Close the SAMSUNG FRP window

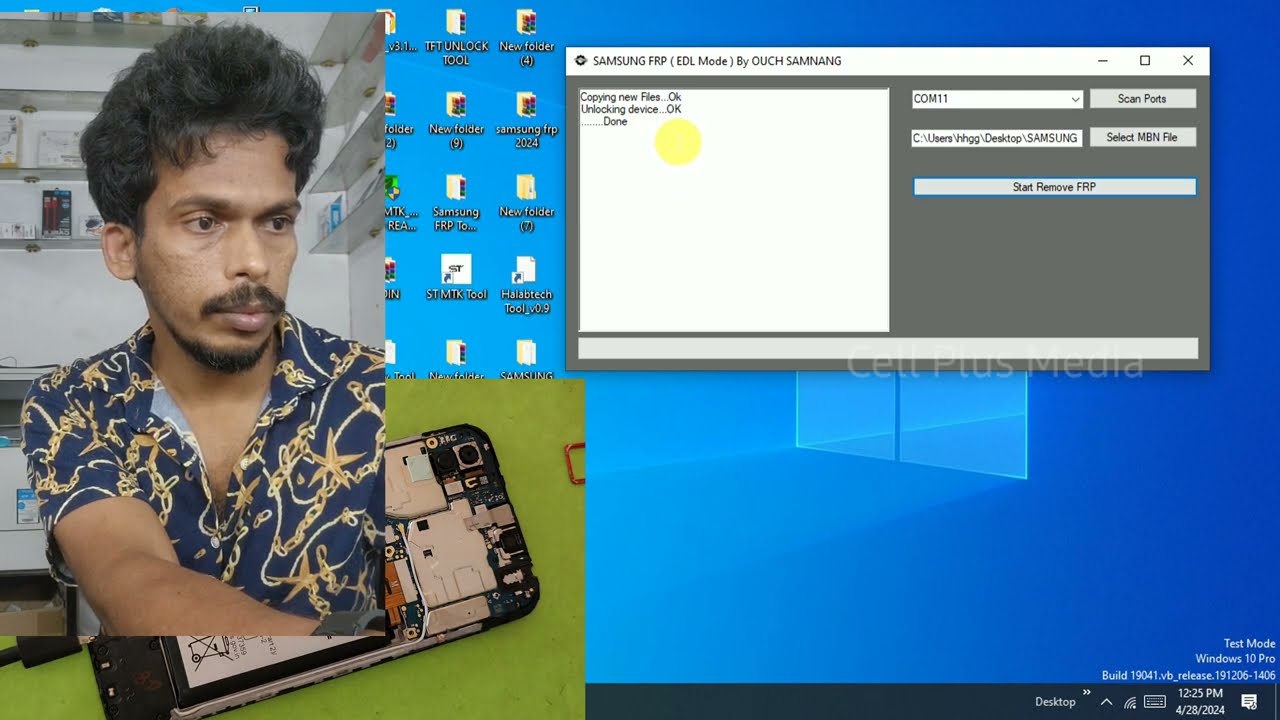(x=1188, y=61)
